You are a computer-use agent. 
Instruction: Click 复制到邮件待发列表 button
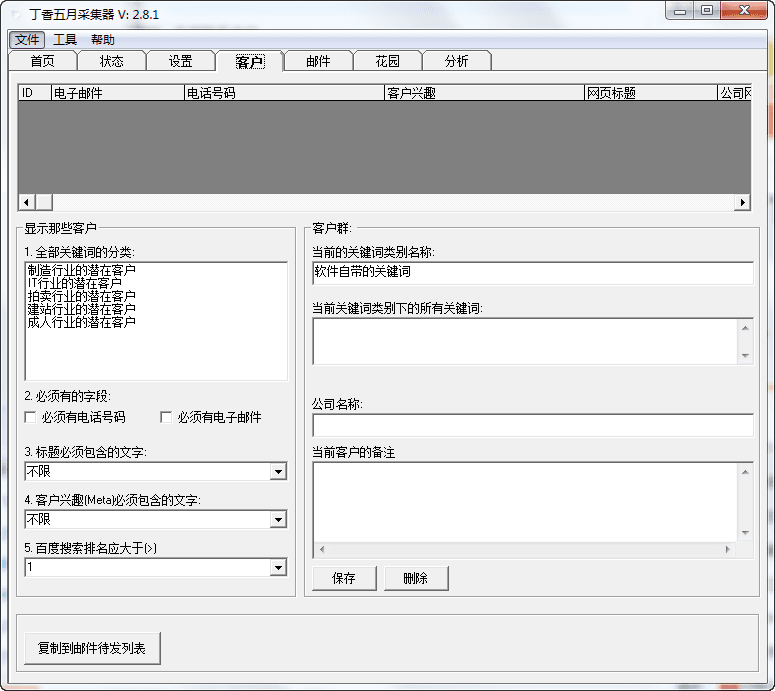[92, 648]
